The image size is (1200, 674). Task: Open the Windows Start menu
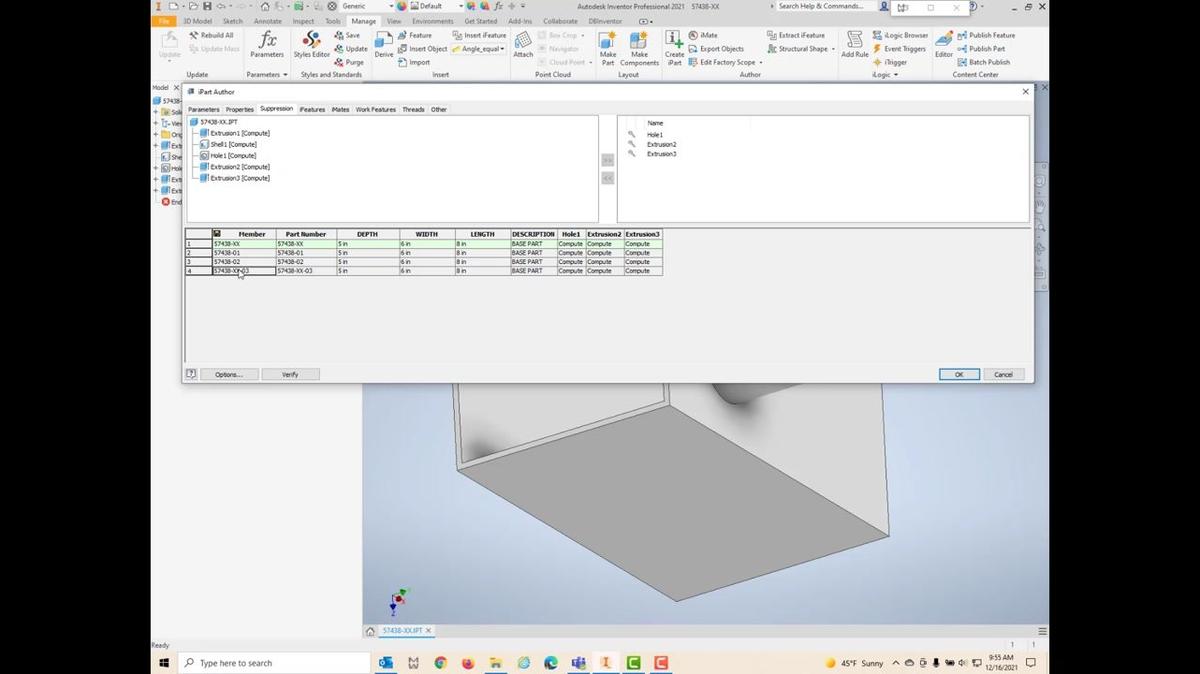coord(164,663)
